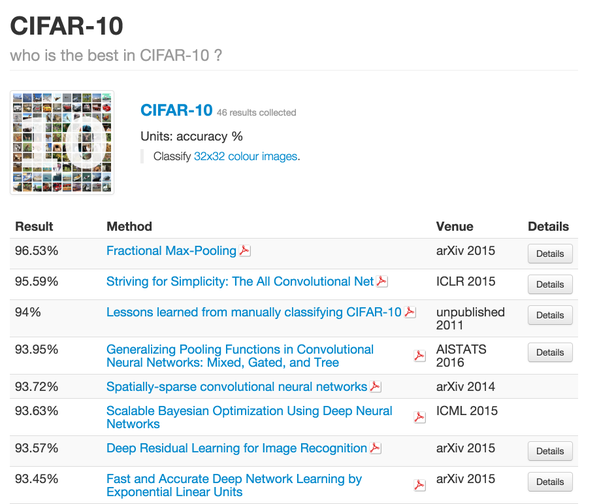Viewport: 599px width, 504px height.
Task: Select the 94% result value
Action: coord(28,312)
